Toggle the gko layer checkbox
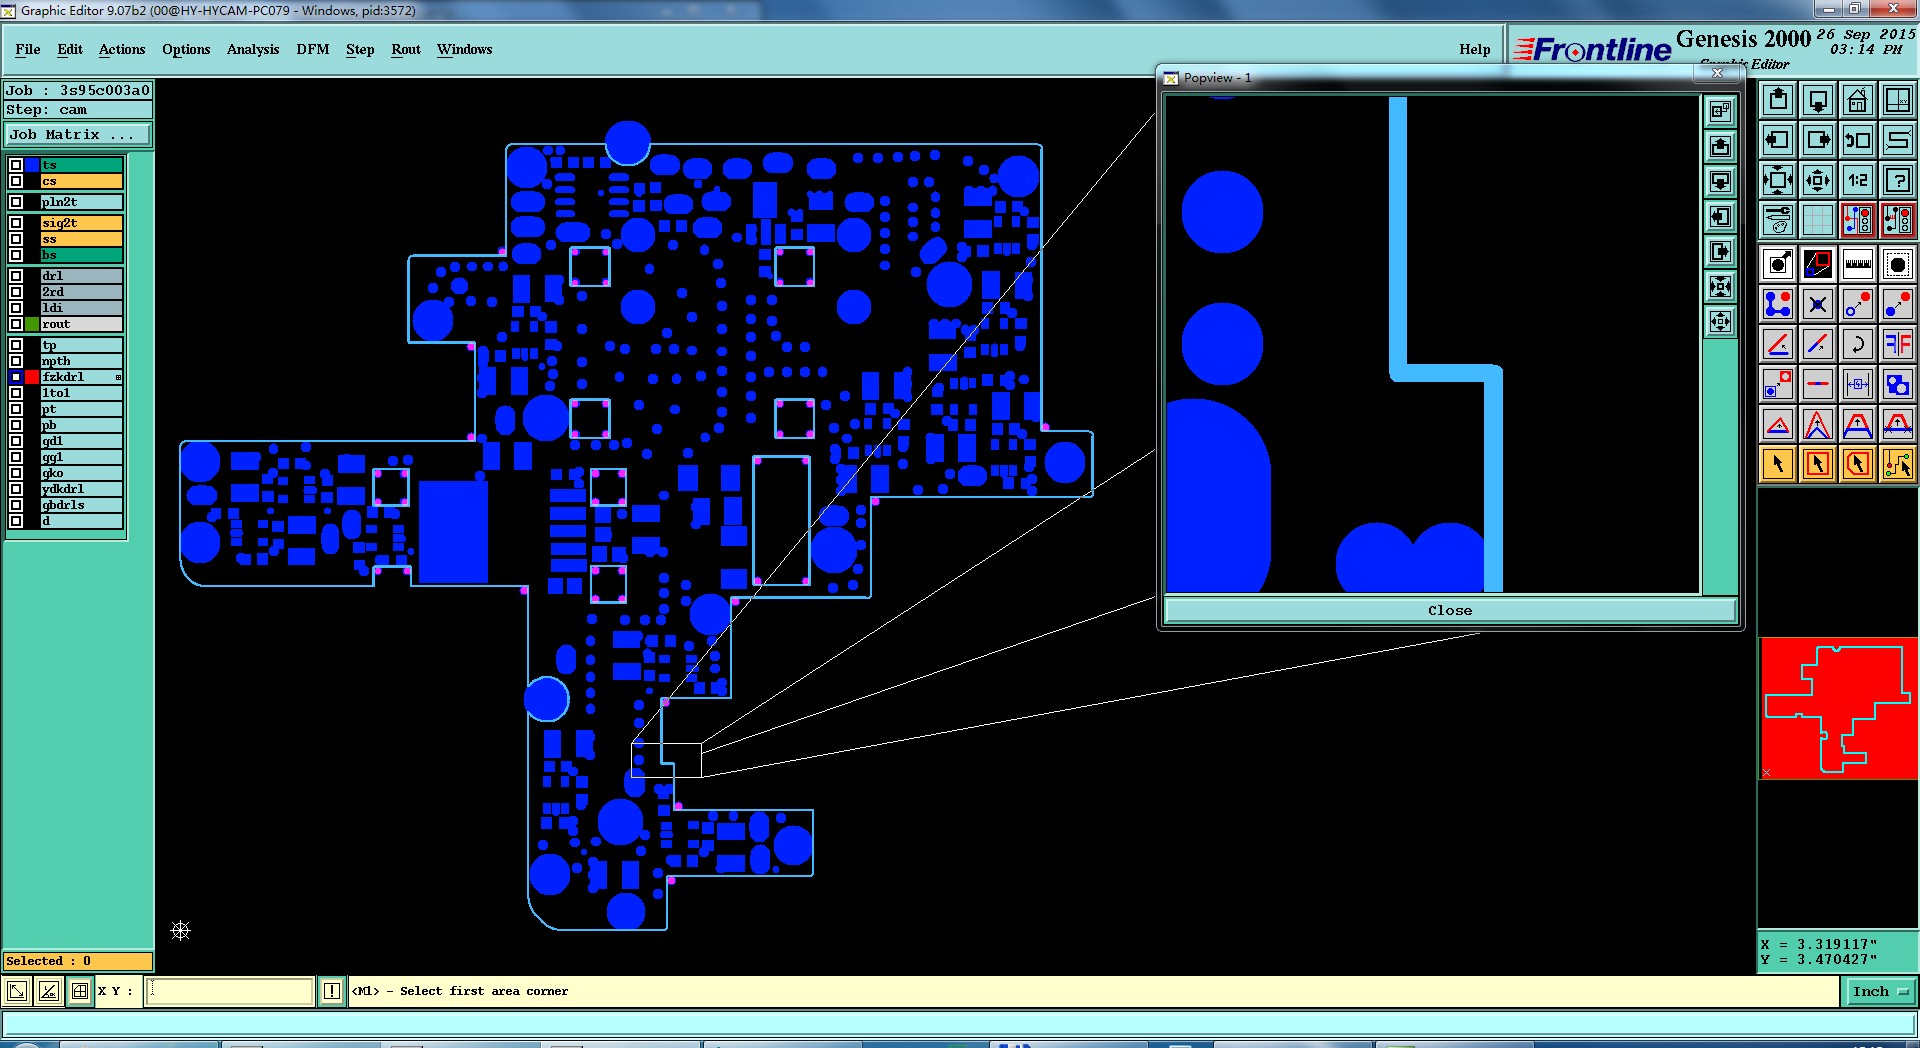 click(x=16, y=473)
